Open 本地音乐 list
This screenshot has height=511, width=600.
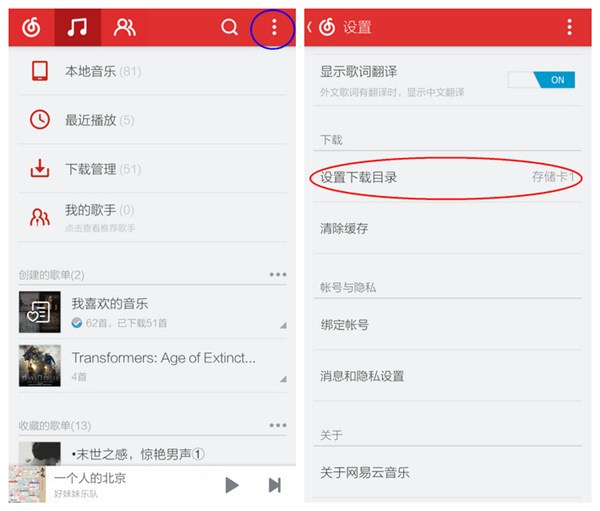click(153, 71)
